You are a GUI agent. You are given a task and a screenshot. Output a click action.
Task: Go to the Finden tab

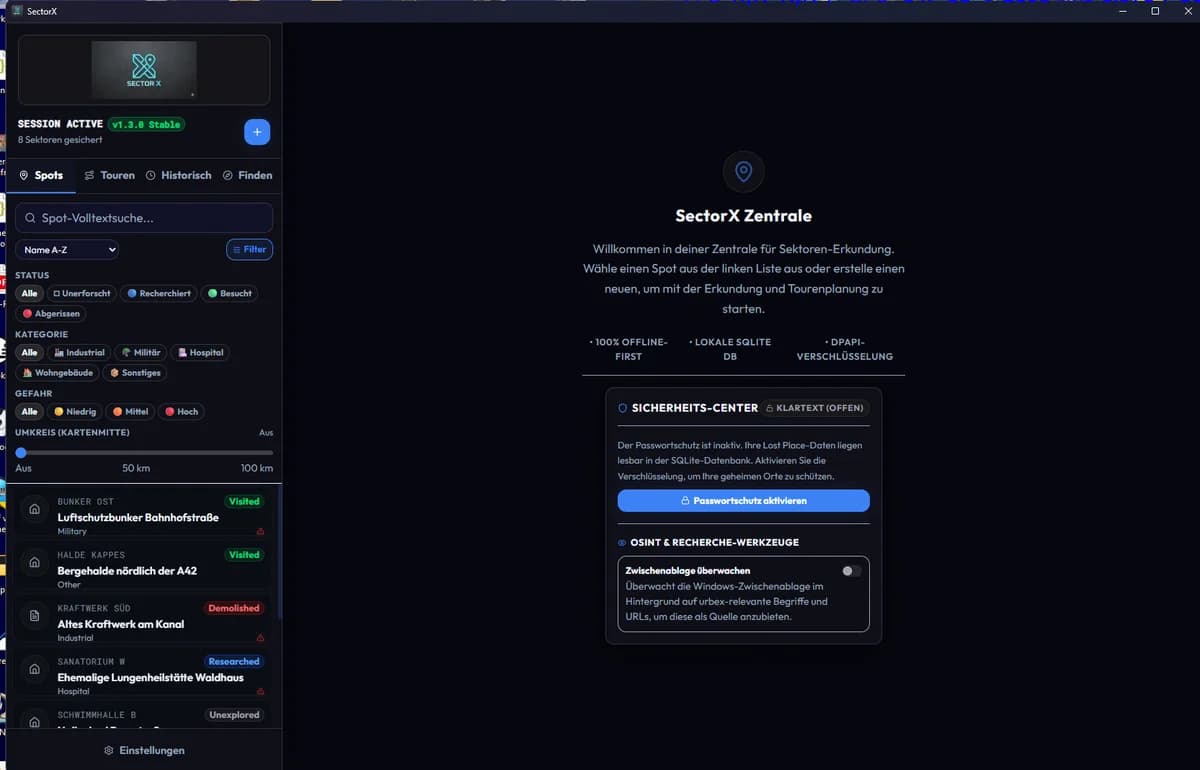tap(248, 175)
